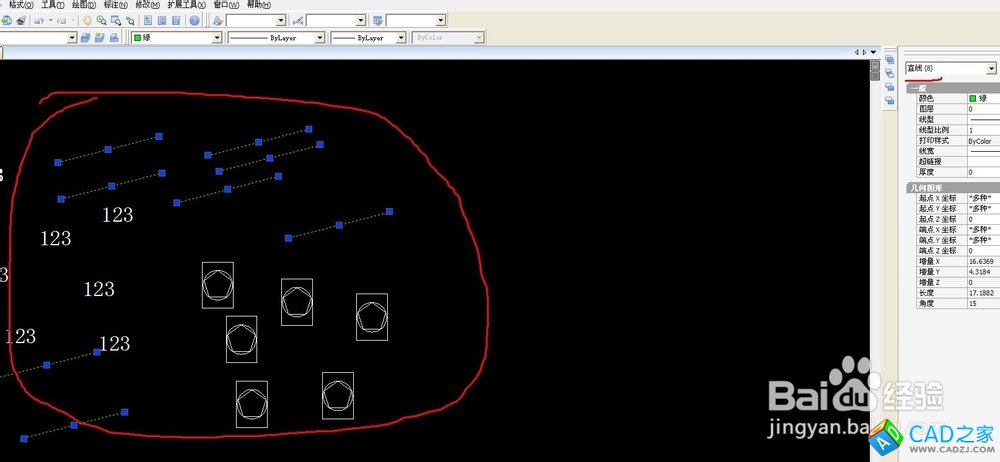
Task: Open the color dropdown showing 绿
Action: tap(176, 38)
